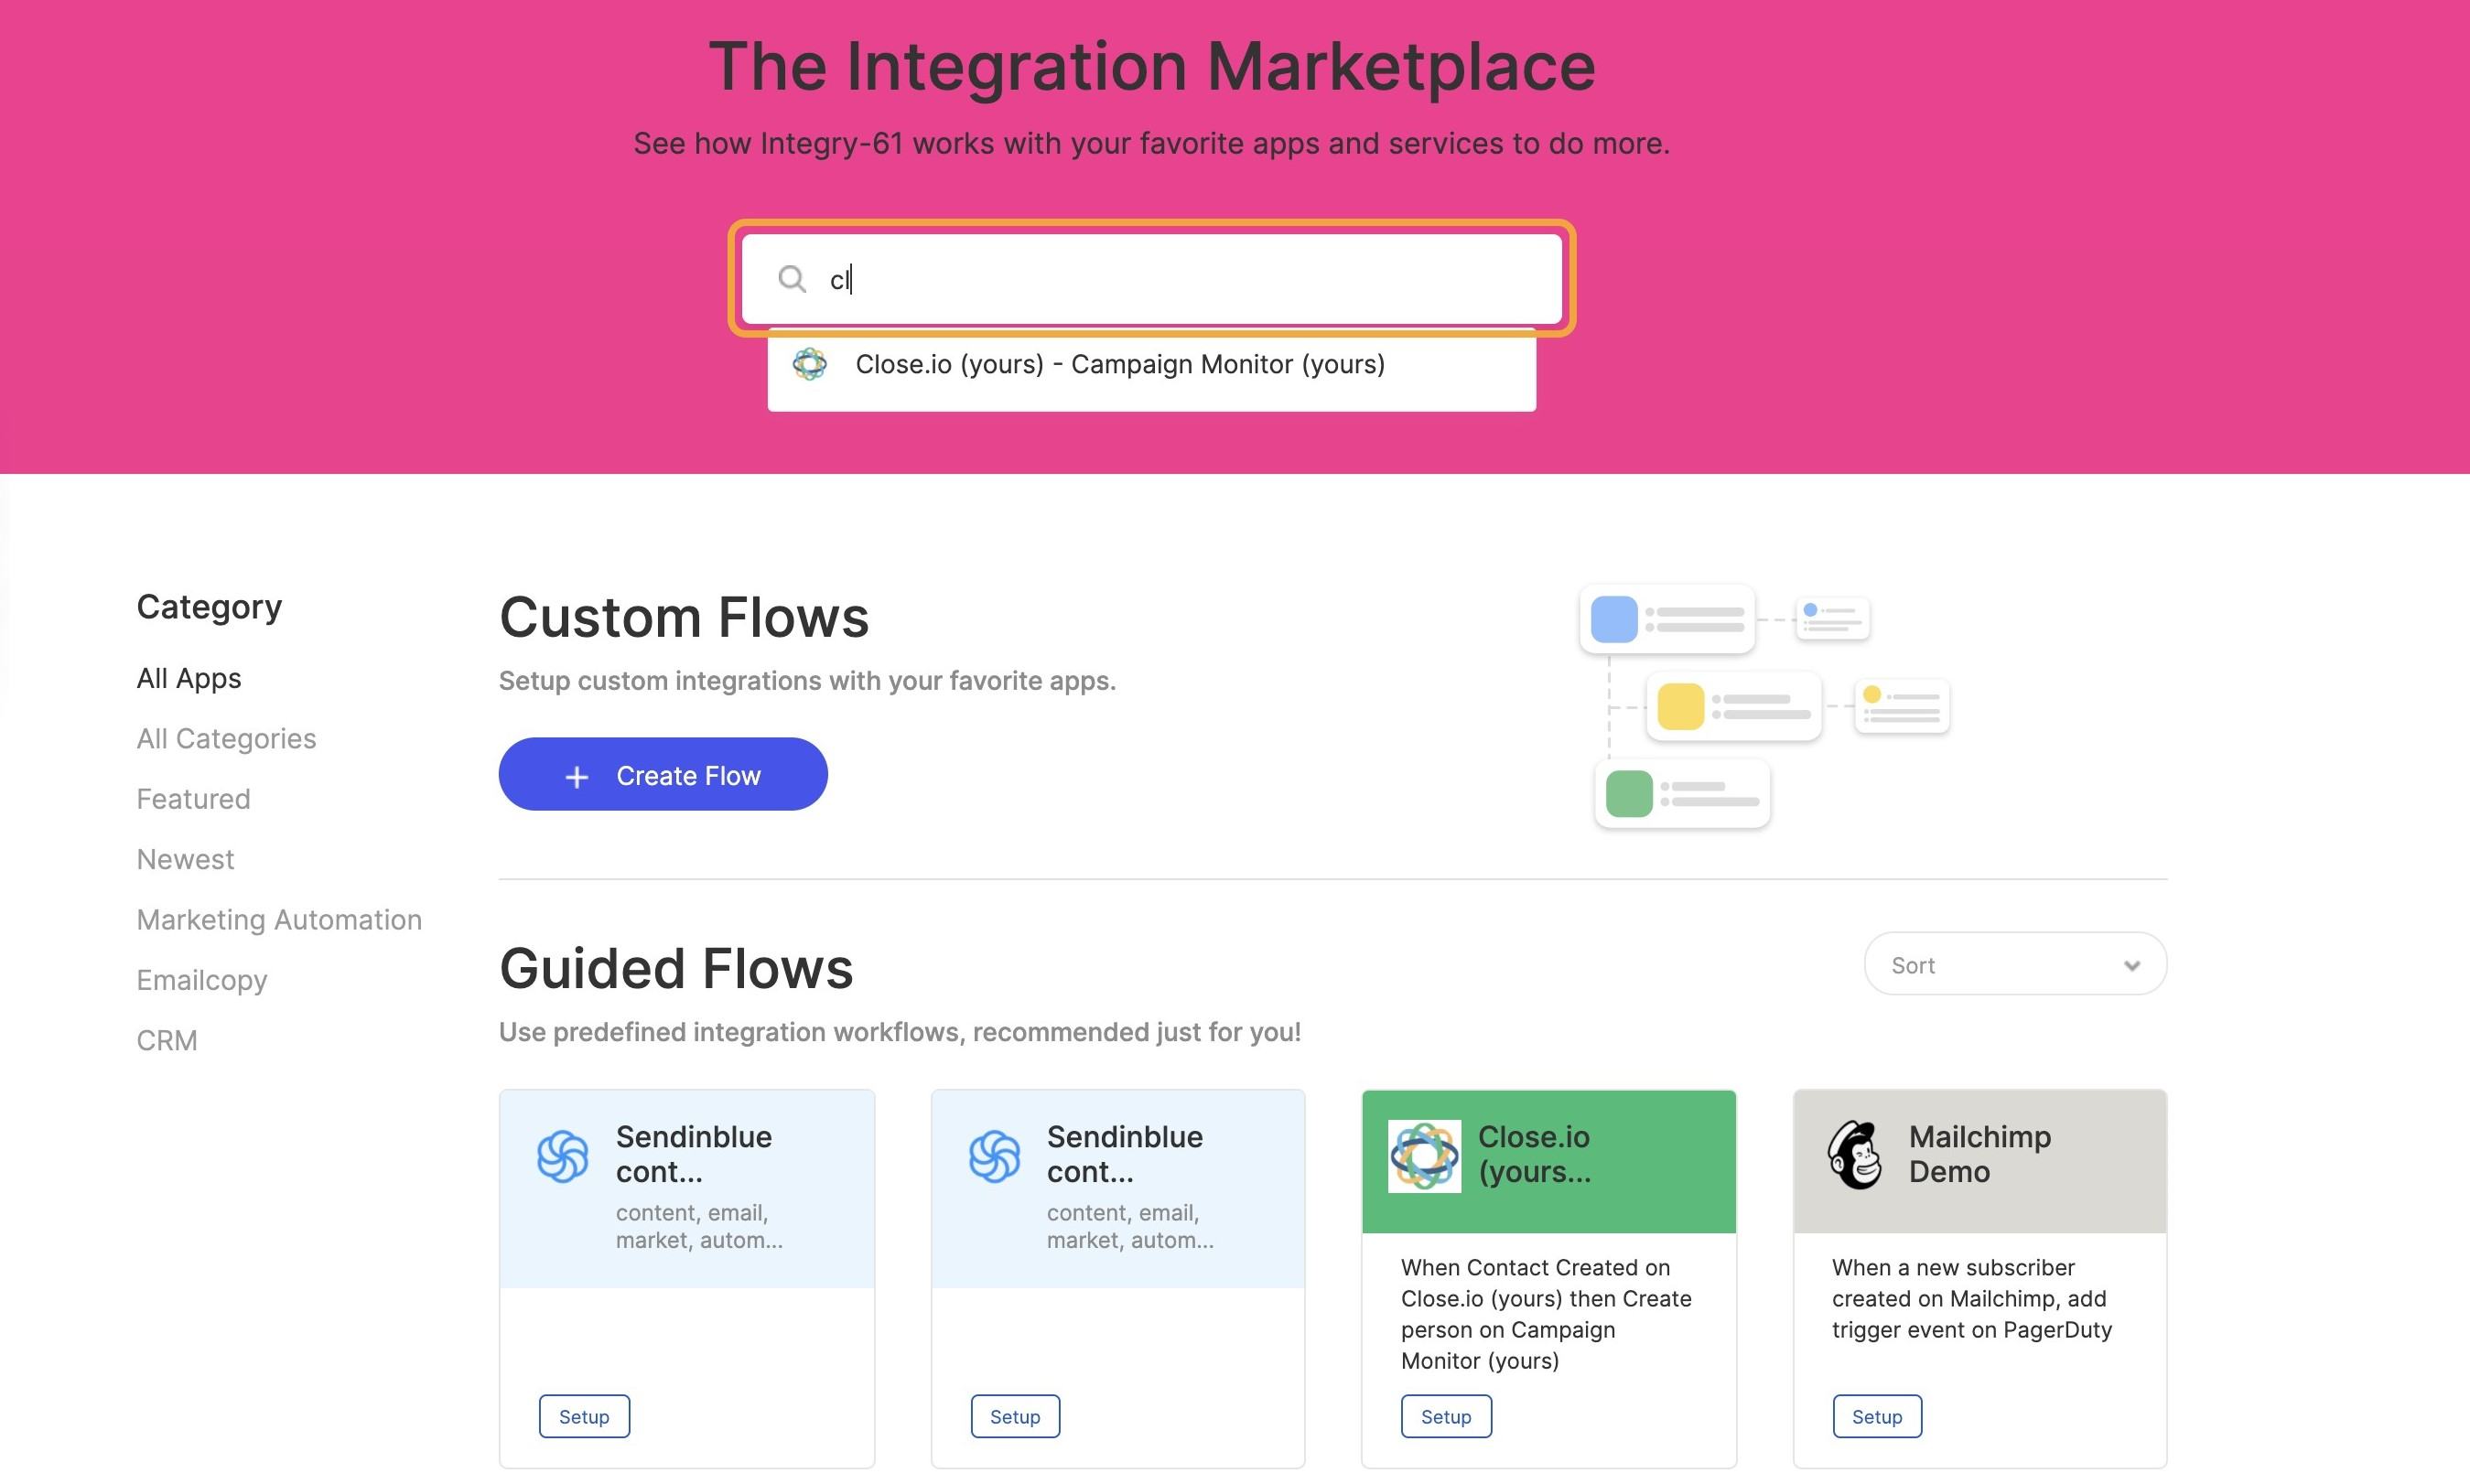Click Setup on first Sendinblue card
The image size is (2470, 1484).
click(x=584, y=1416)
